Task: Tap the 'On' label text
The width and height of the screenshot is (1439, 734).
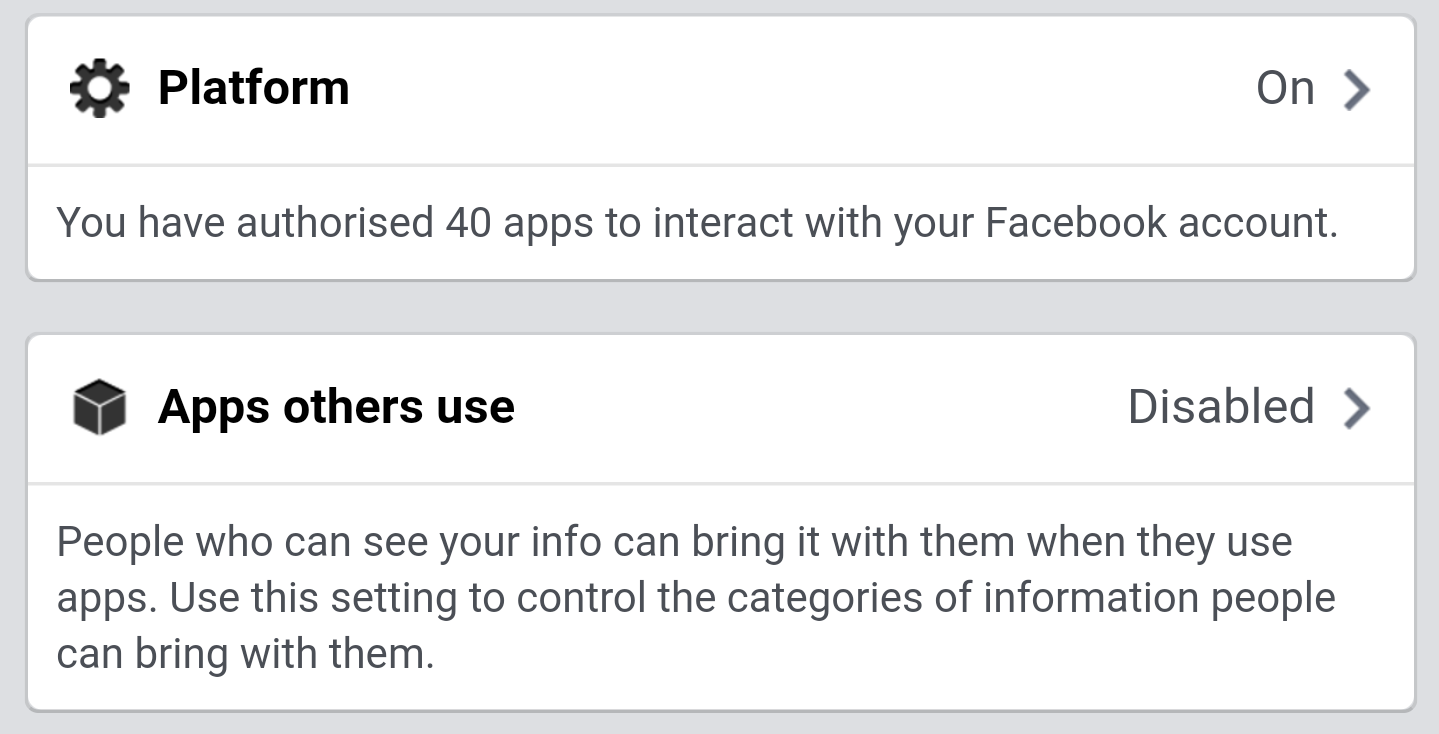Action: coord(1285,89)
